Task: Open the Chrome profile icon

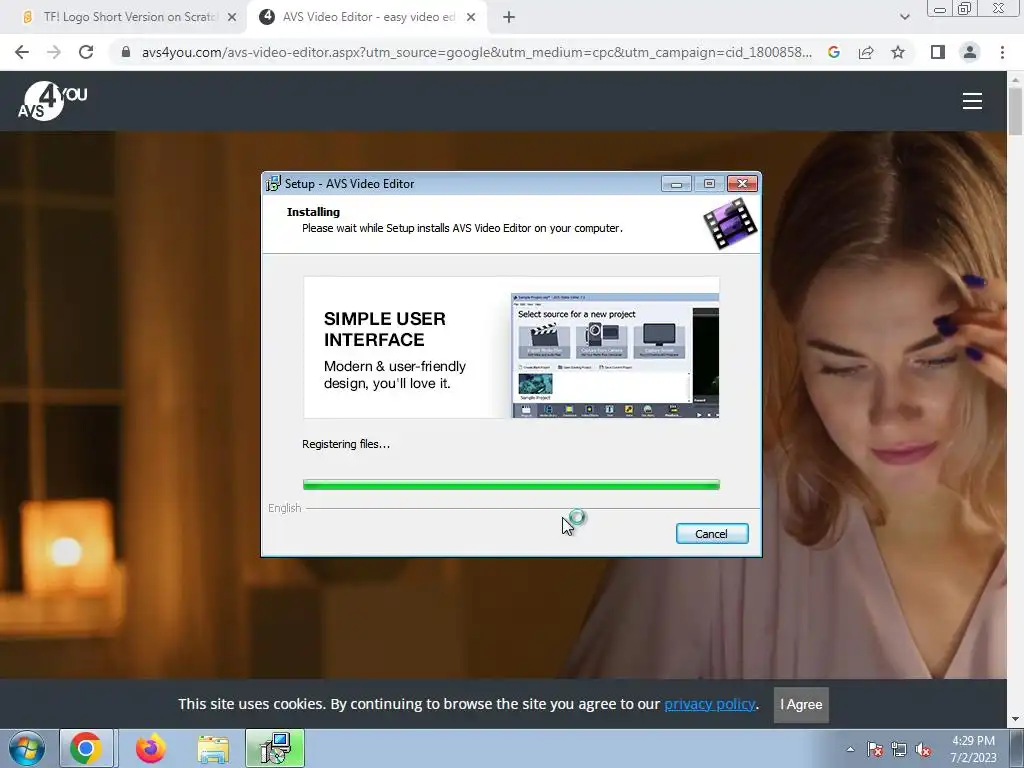Action: (970, 52)
